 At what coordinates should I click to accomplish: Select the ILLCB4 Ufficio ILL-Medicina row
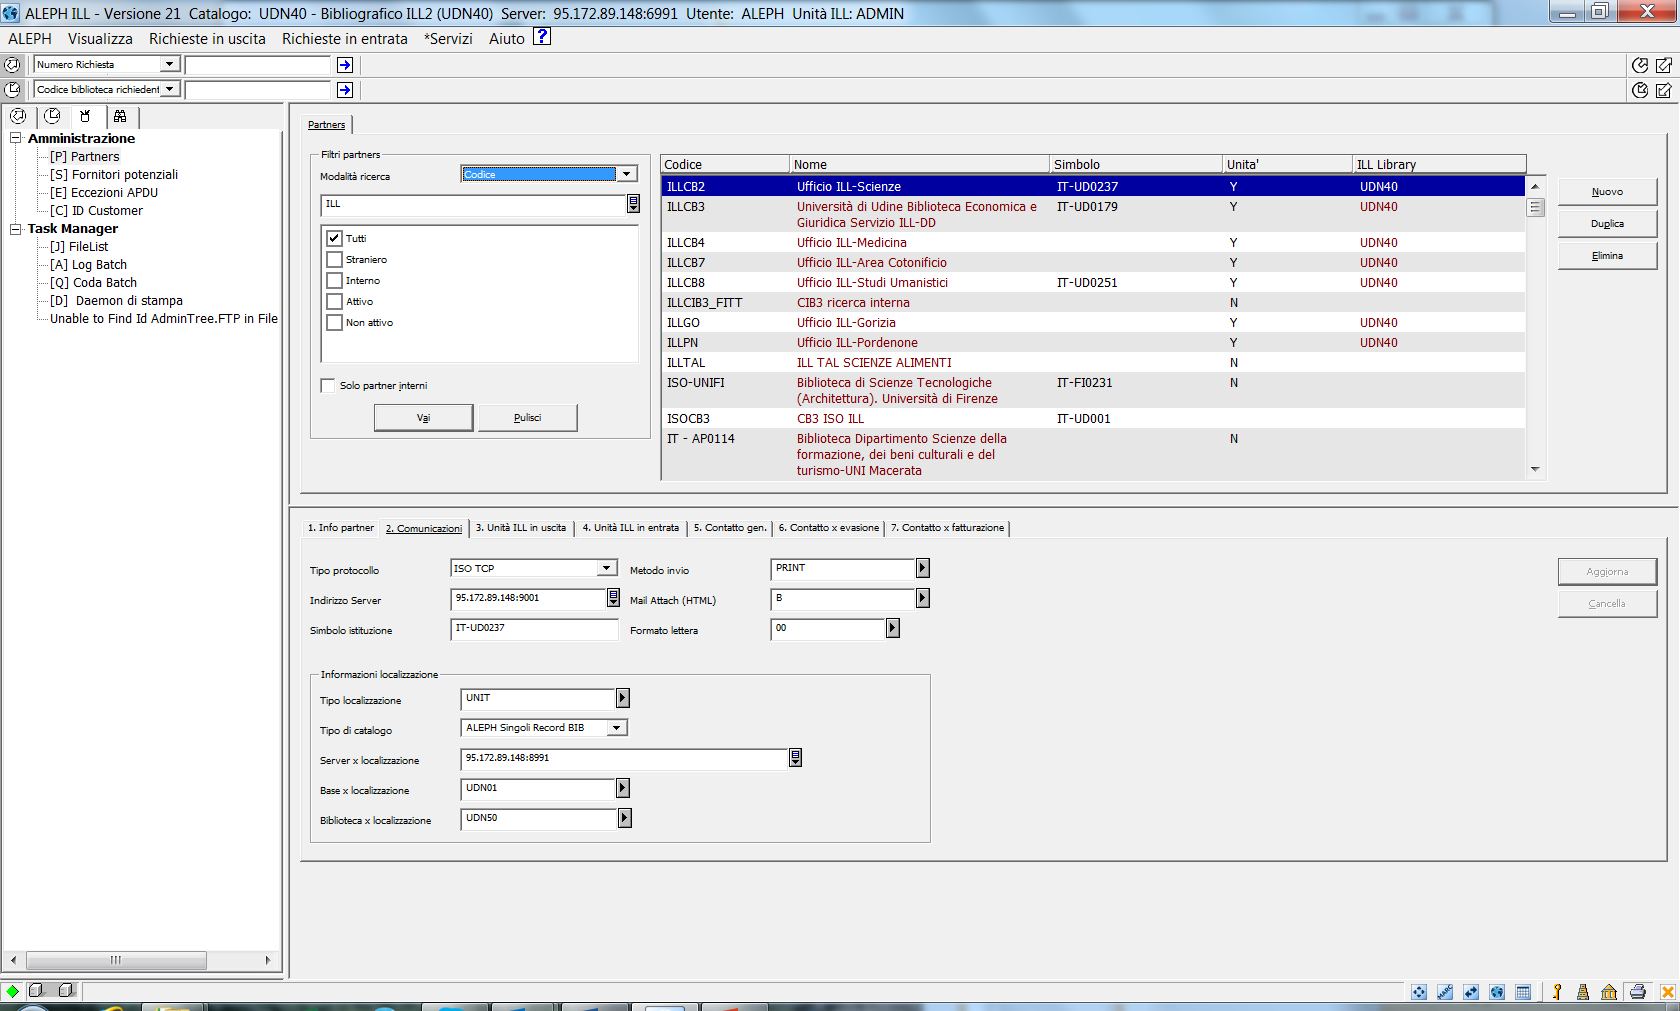[1093, 243]
